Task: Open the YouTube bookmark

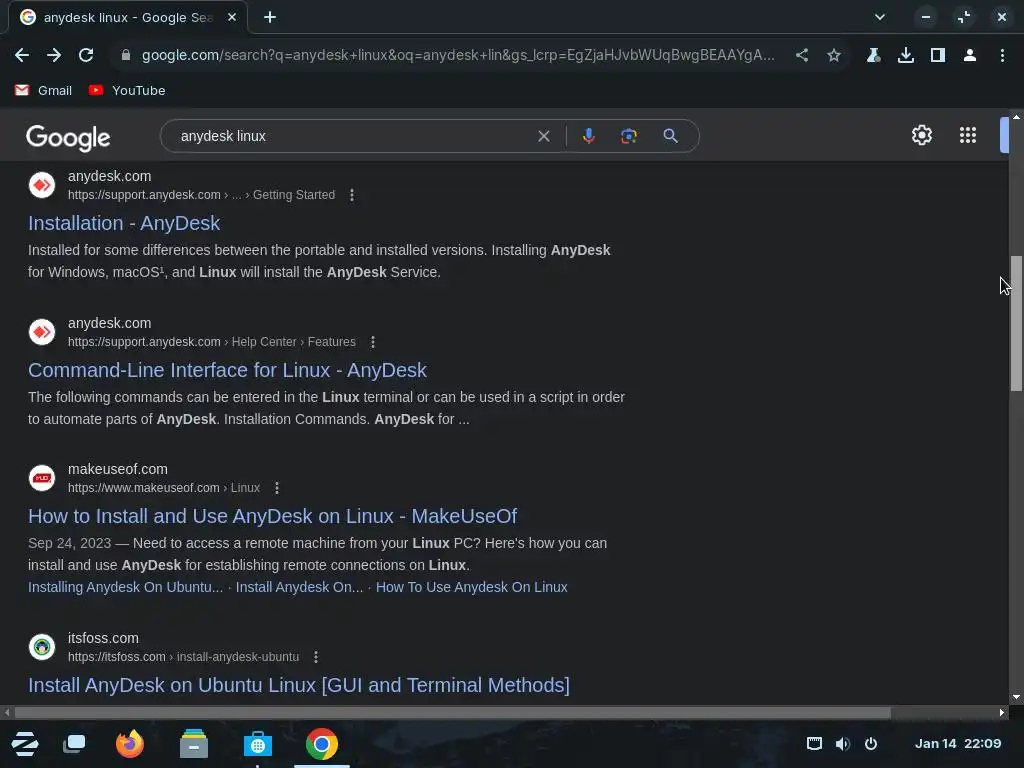Action: 127,90
